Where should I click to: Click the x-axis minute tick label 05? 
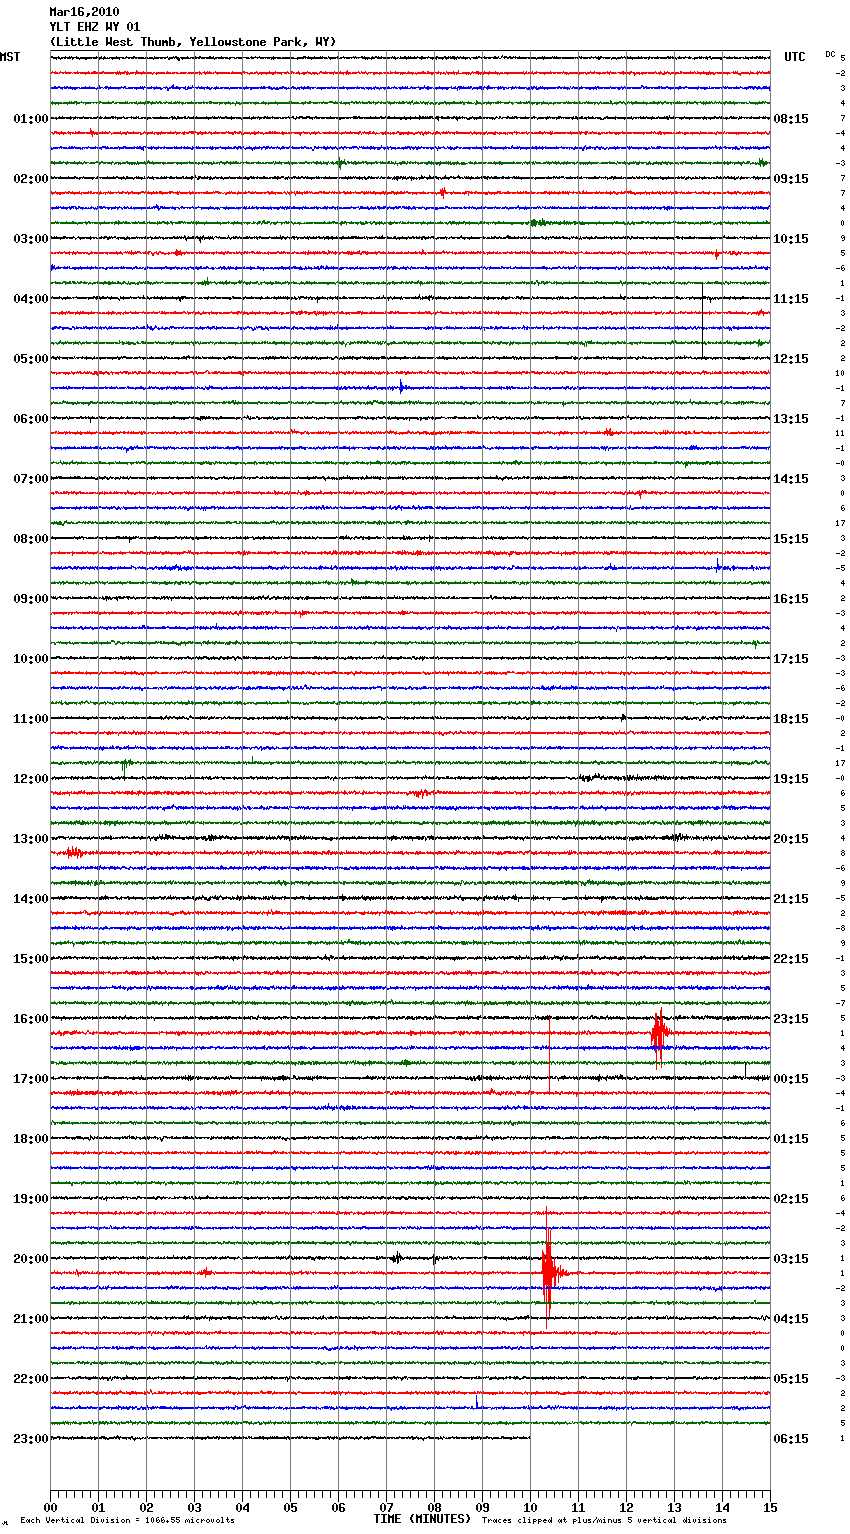coord(290,1507)
